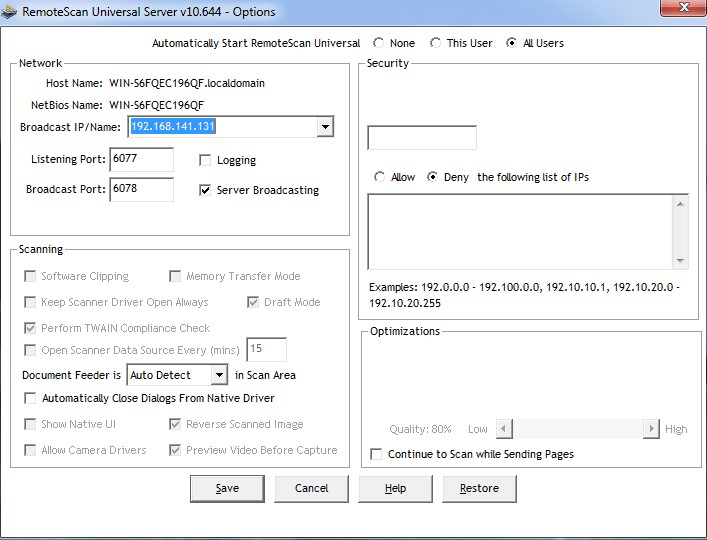Click the Quality: 80% label
This screenshot has height=540, width=707.
pyautogui.click(x=420, y=429)
